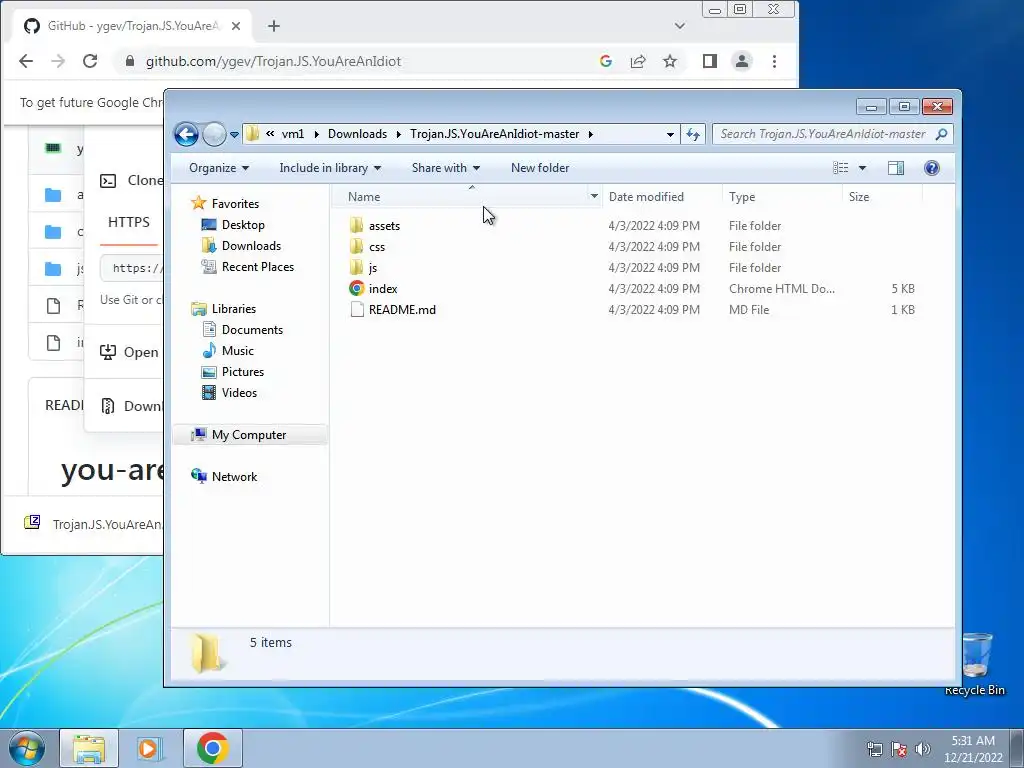Select the css folder
Image resolution: width=1024 pixels, height=768 pixels.
coord(377,247)
